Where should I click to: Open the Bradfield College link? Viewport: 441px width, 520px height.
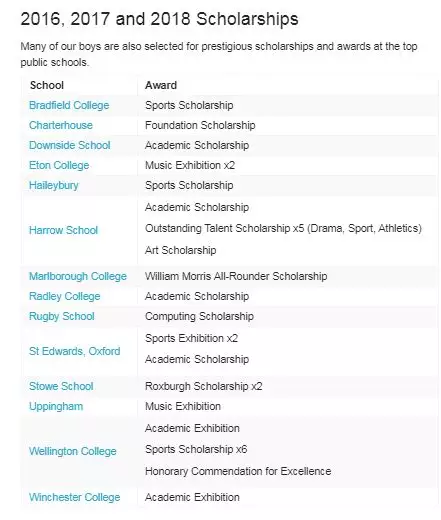pos(69,105)
